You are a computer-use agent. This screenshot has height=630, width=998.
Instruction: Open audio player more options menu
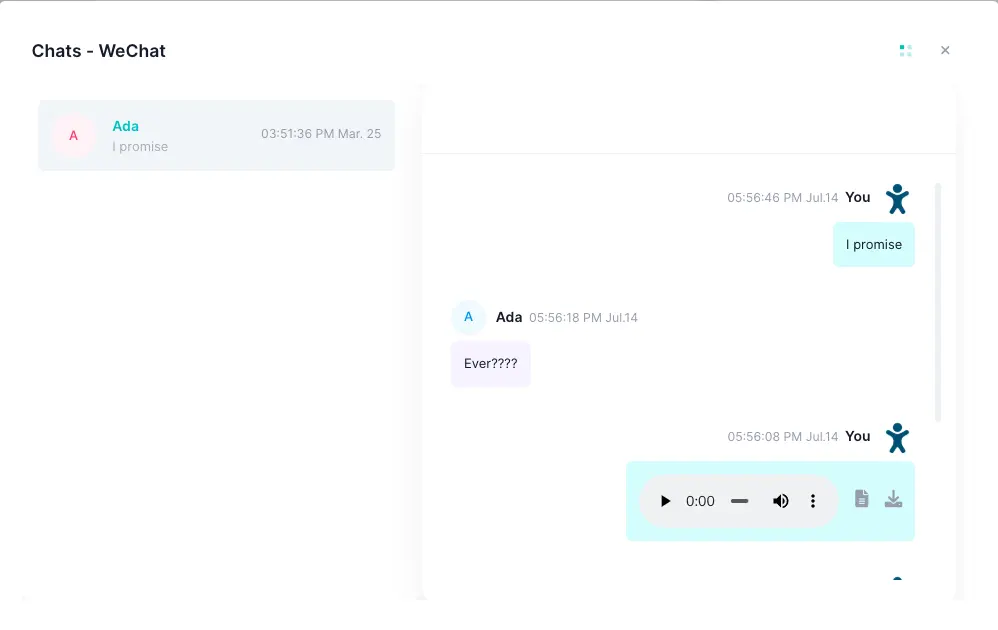click(x=813, y=501)
